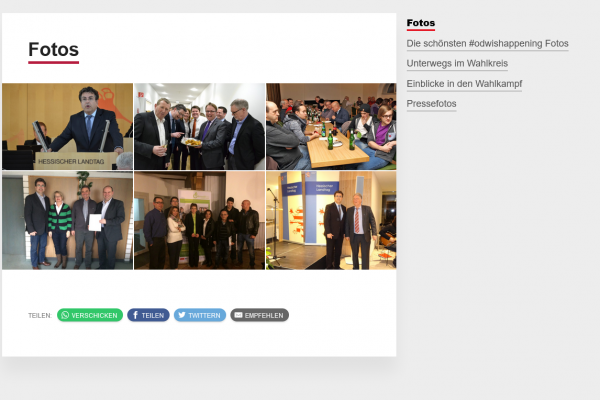Go to 'Einblicke in den Wahlkampf'

(464, 84)
